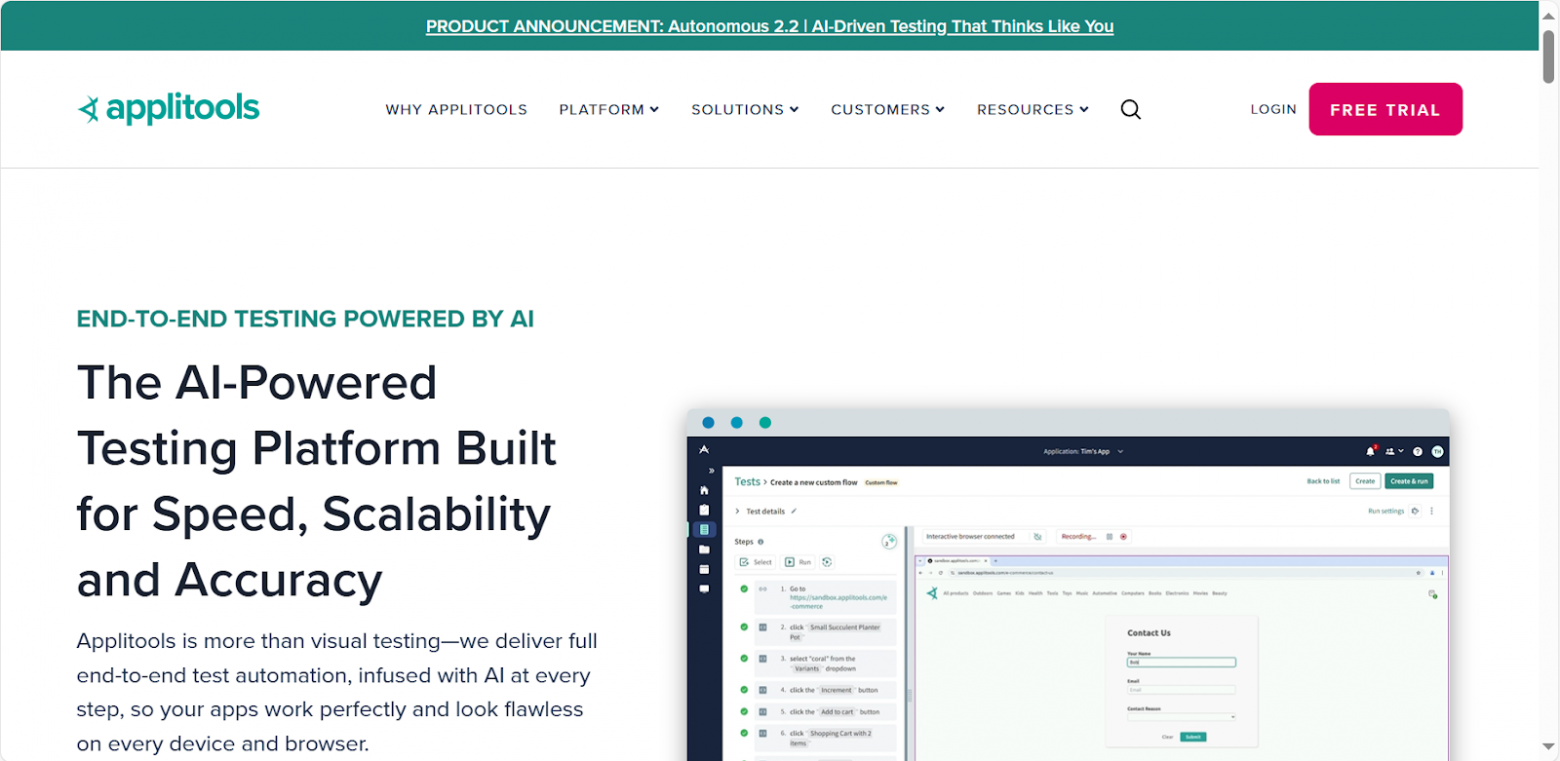The width and height of the screenshot is (1560, 761).
Task: Click the Run button under Steps
Action: click(x=798, y=562)
